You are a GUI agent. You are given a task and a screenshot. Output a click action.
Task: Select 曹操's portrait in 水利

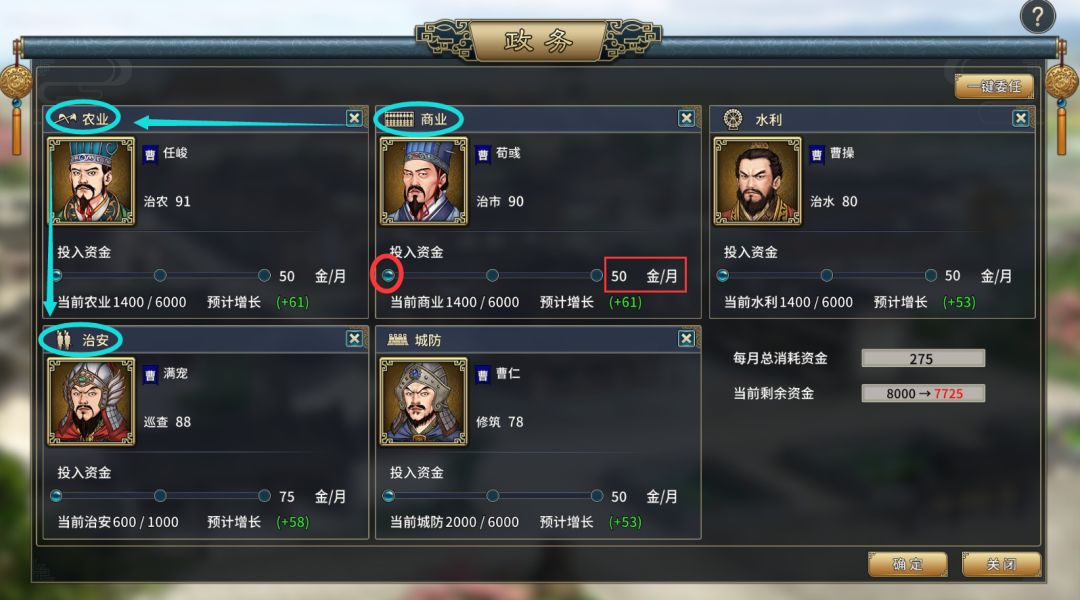(758, 181)
